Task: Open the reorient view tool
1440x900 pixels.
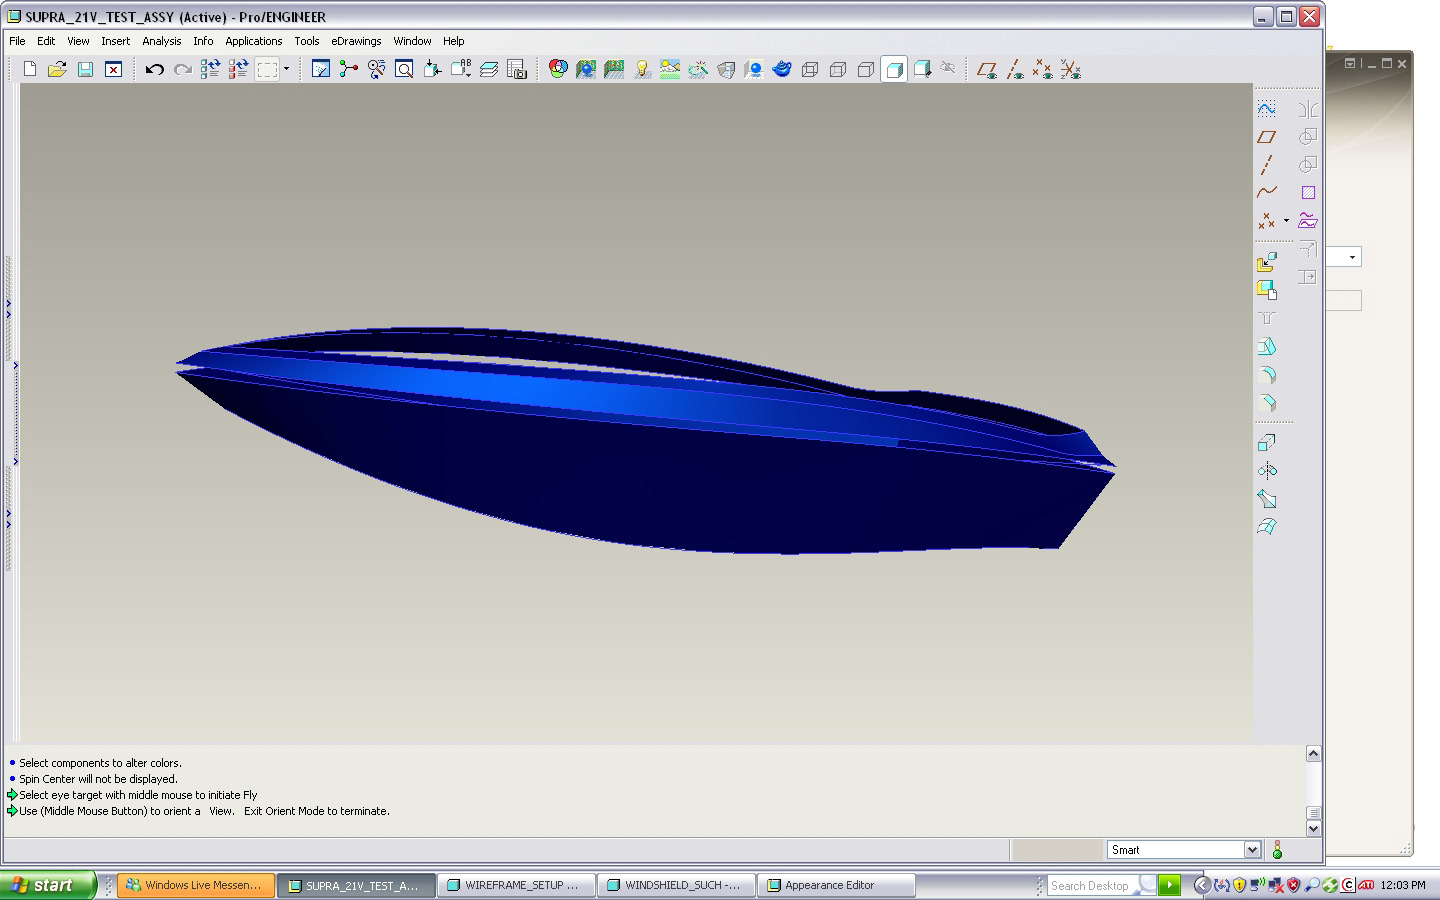Action: pos(433,69)
